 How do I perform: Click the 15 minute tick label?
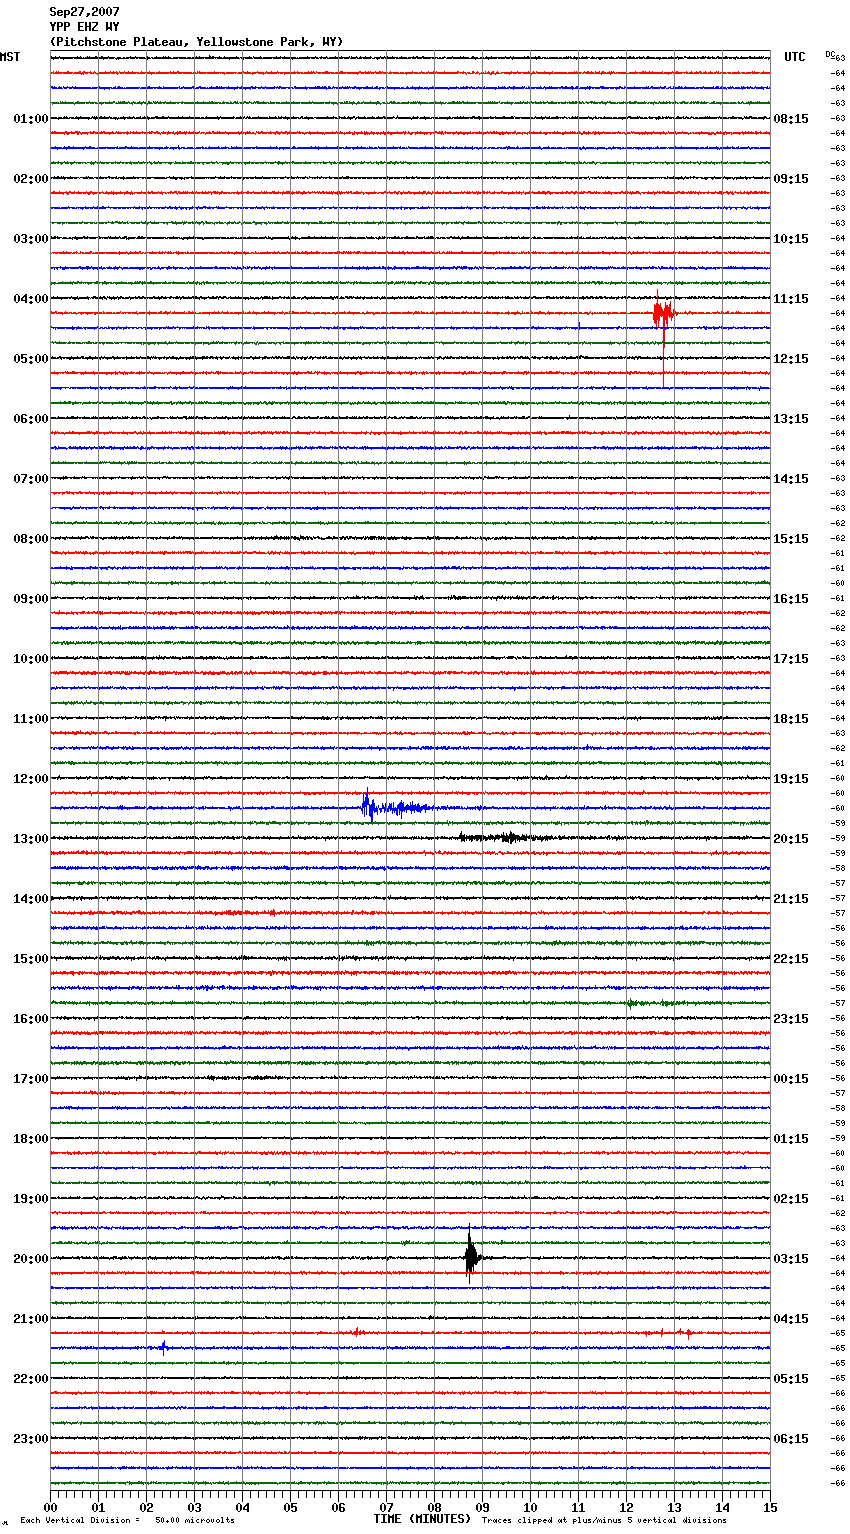pyautogui.click(x=770, y=1507)
